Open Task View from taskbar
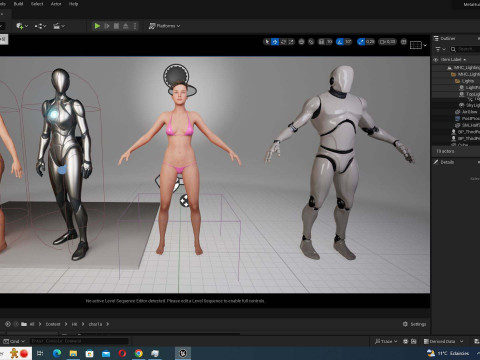 click(40, 353)
